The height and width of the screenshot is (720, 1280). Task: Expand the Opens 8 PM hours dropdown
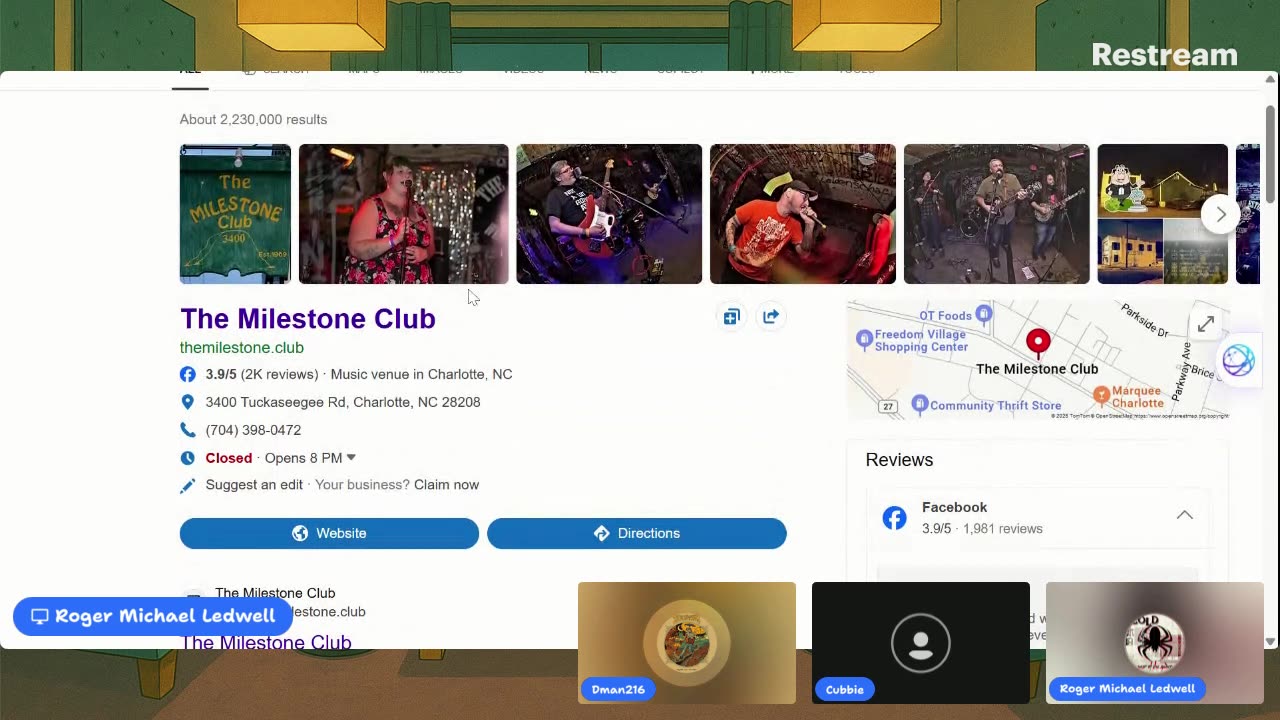pyautogui.click(x=351, y=458)
